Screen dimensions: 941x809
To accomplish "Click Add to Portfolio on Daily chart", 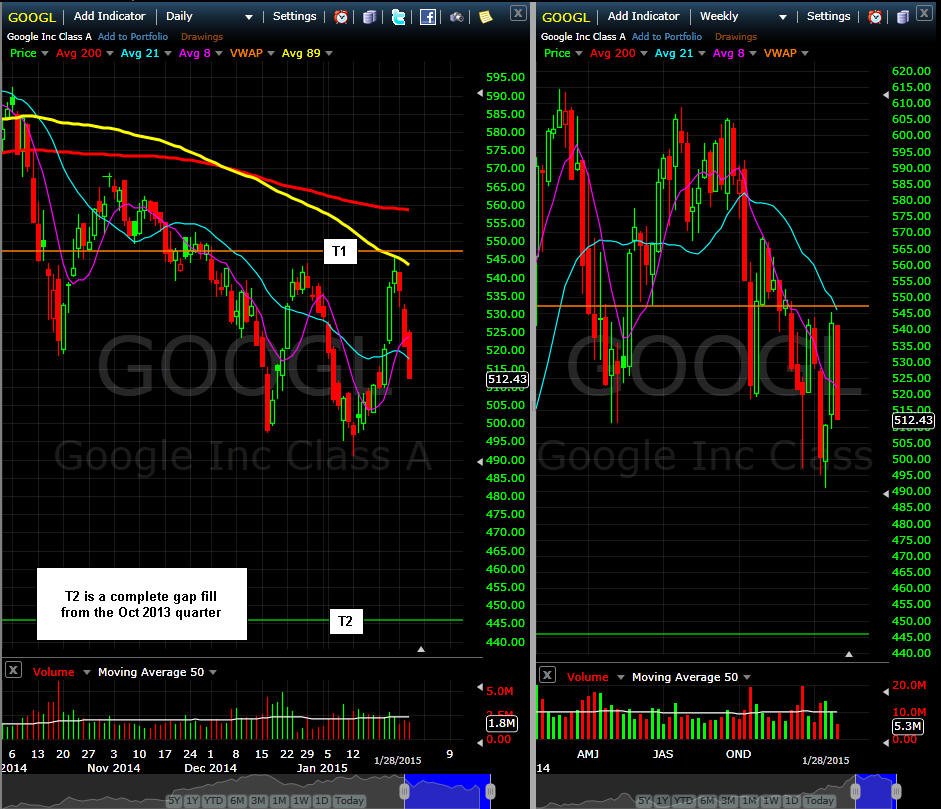I will click(133, 37).
